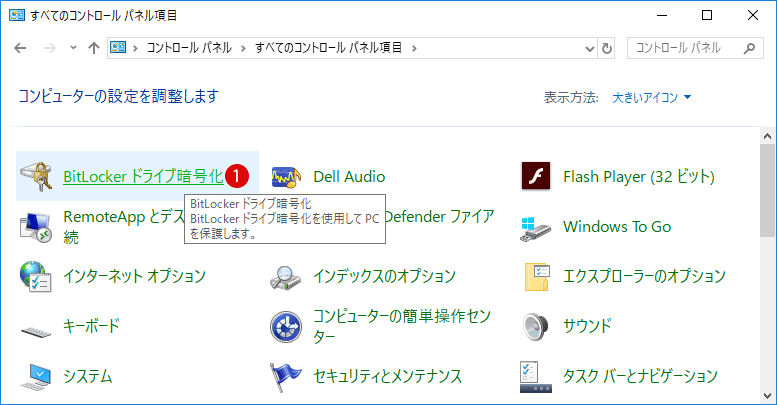Open the Windows To Go link

pyautogui.click(x=617, y=227)
